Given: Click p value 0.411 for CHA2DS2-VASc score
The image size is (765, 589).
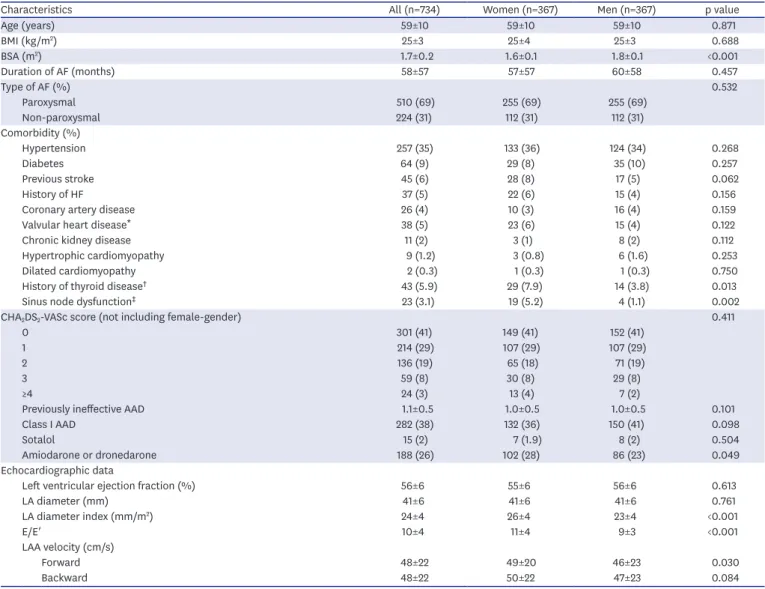Looking at the screenshot, I should coord(723,317).
